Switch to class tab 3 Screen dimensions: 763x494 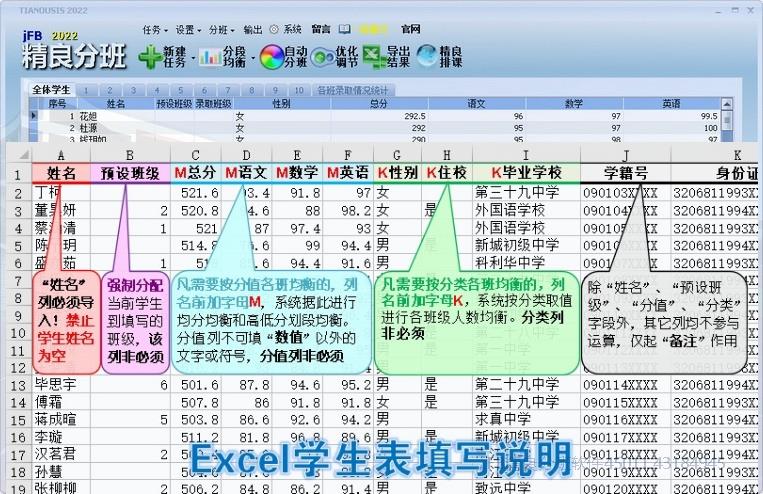(133, 90)
